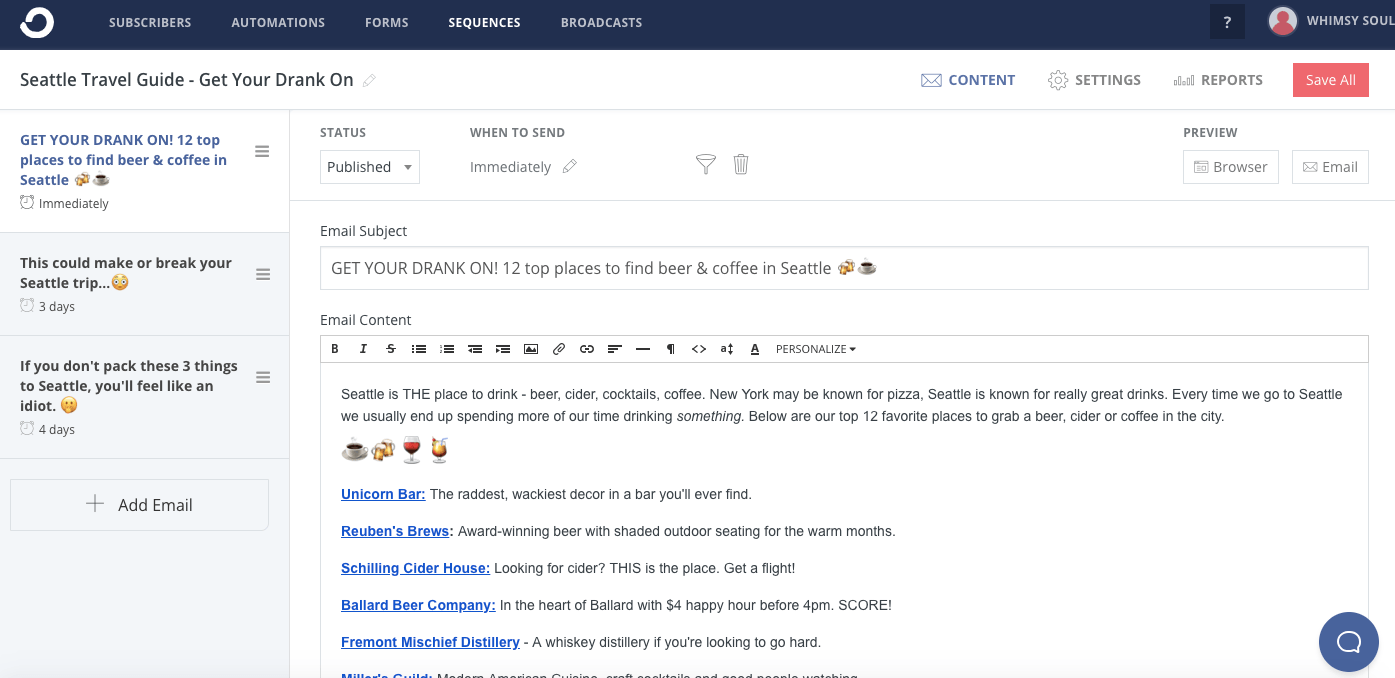Click the funnel filter icon
This screenshot has width=1395, height=678.
point(706,165)
